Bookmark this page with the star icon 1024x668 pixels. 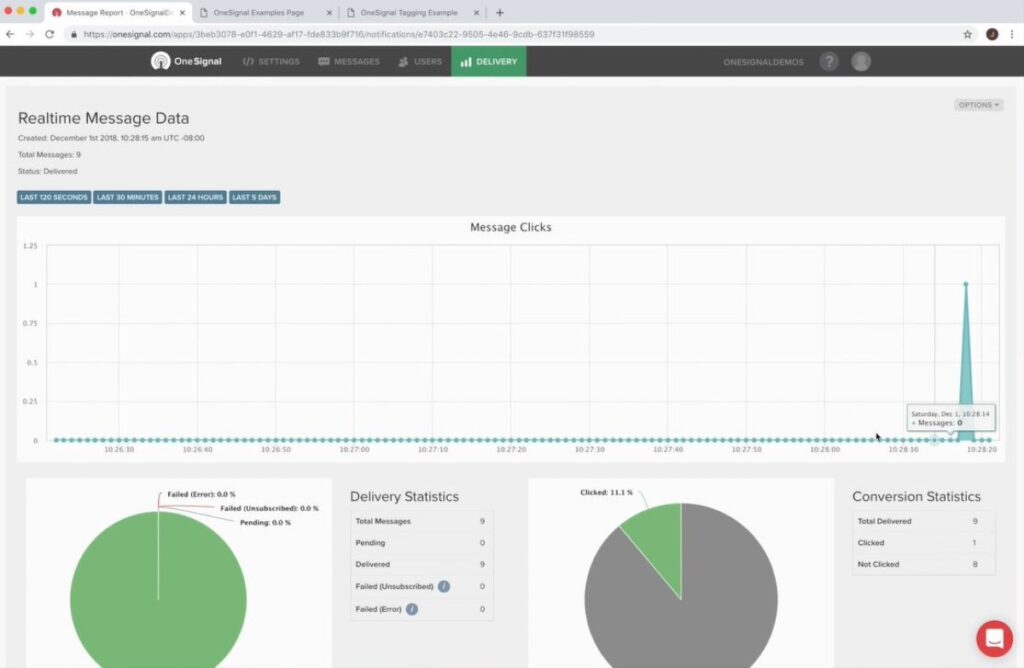pyautogui.click(x=967, y=34)
